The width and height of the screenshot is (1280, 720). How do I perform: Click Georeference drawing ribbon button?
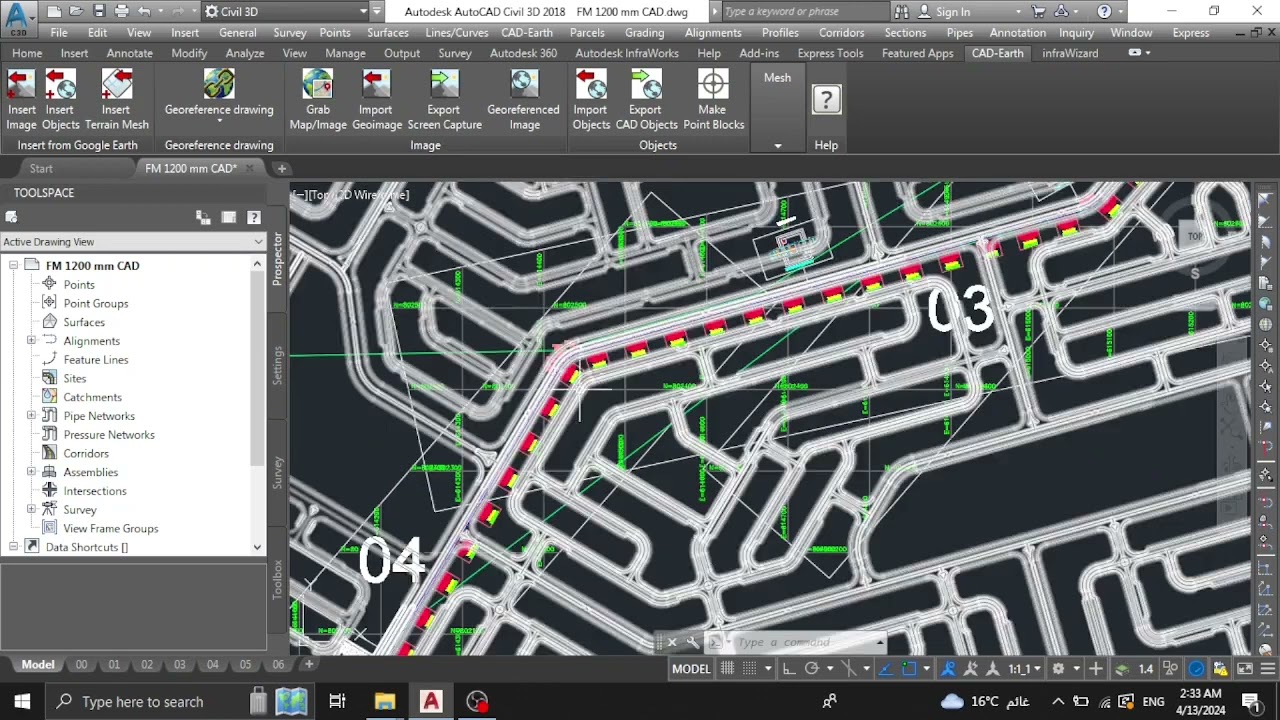pyautogui.click(x=219, y=95)
